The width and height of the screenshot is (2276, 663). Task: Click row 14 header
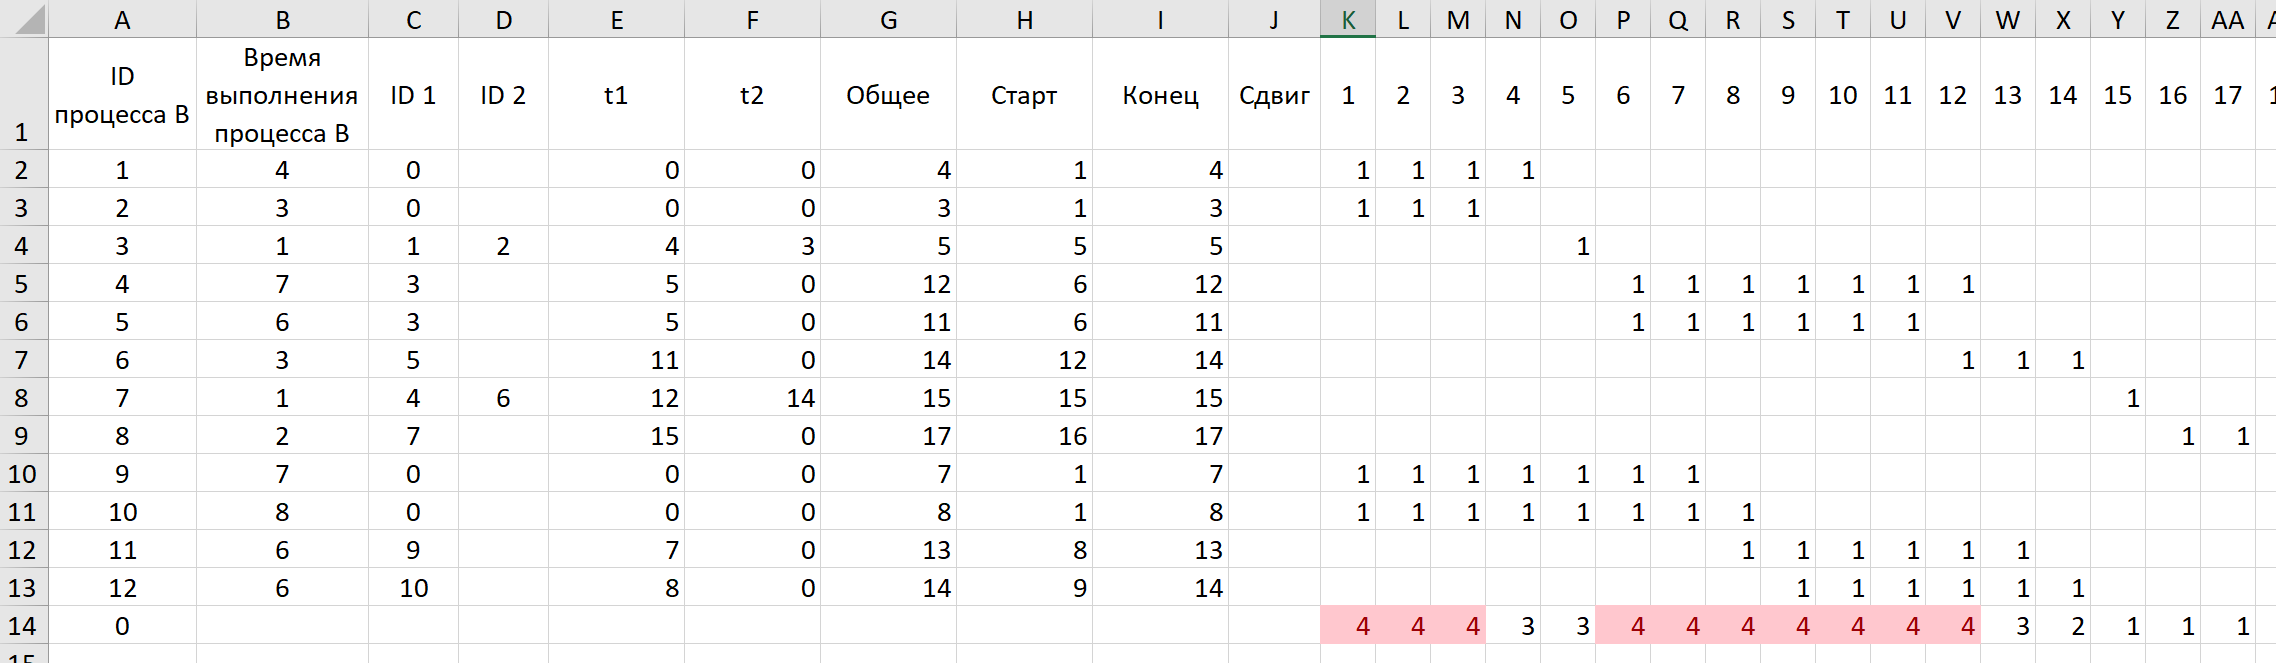[22, 626]
